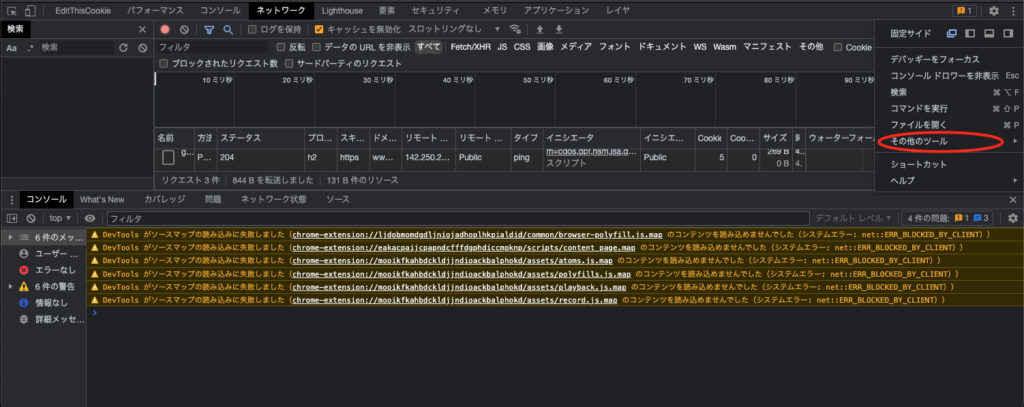Screen dimensions: 1024x407
Task: Click the network filter funnel icon
Action: coord(210,30)
